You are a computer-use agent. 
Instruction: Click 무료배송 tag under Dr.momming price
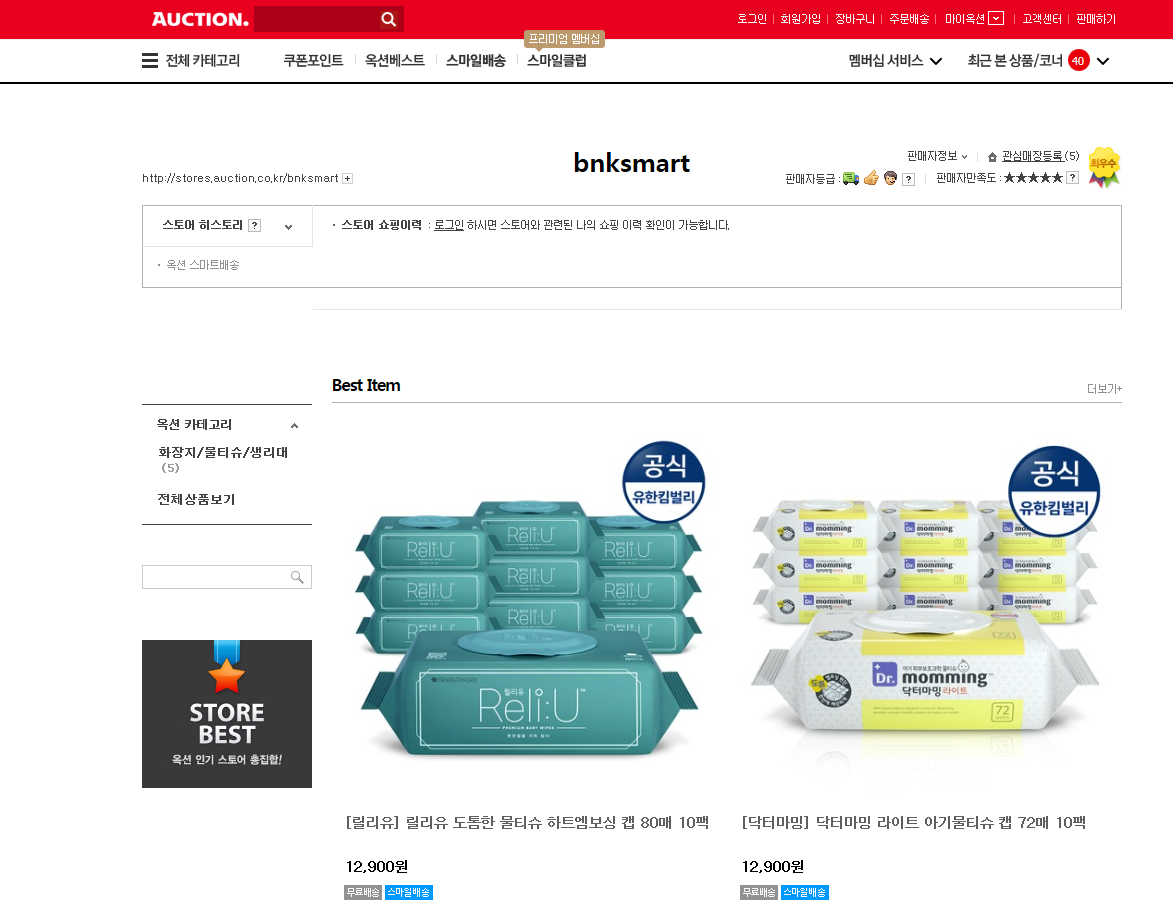click(759, 893)
